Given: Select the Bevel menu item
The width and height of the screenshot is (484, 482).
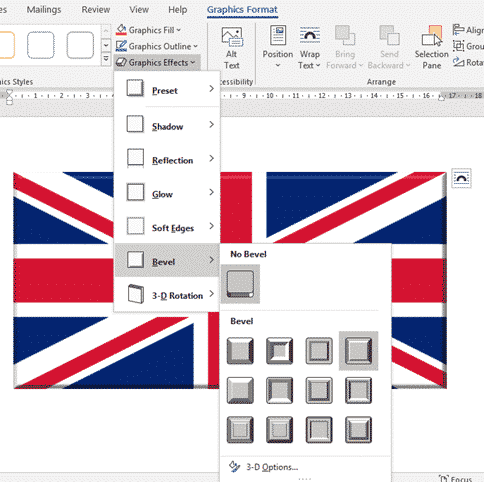Looking at the screenshot, I should coord(167,260).
